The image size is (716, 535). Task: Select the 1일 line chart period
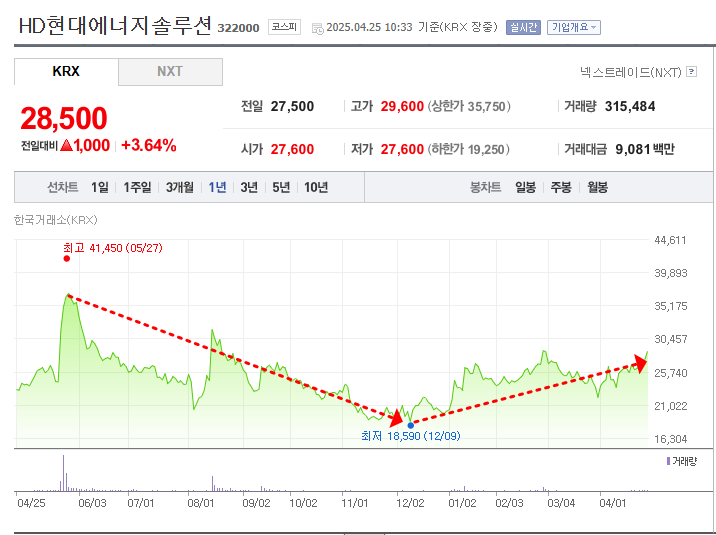[100, 187]
